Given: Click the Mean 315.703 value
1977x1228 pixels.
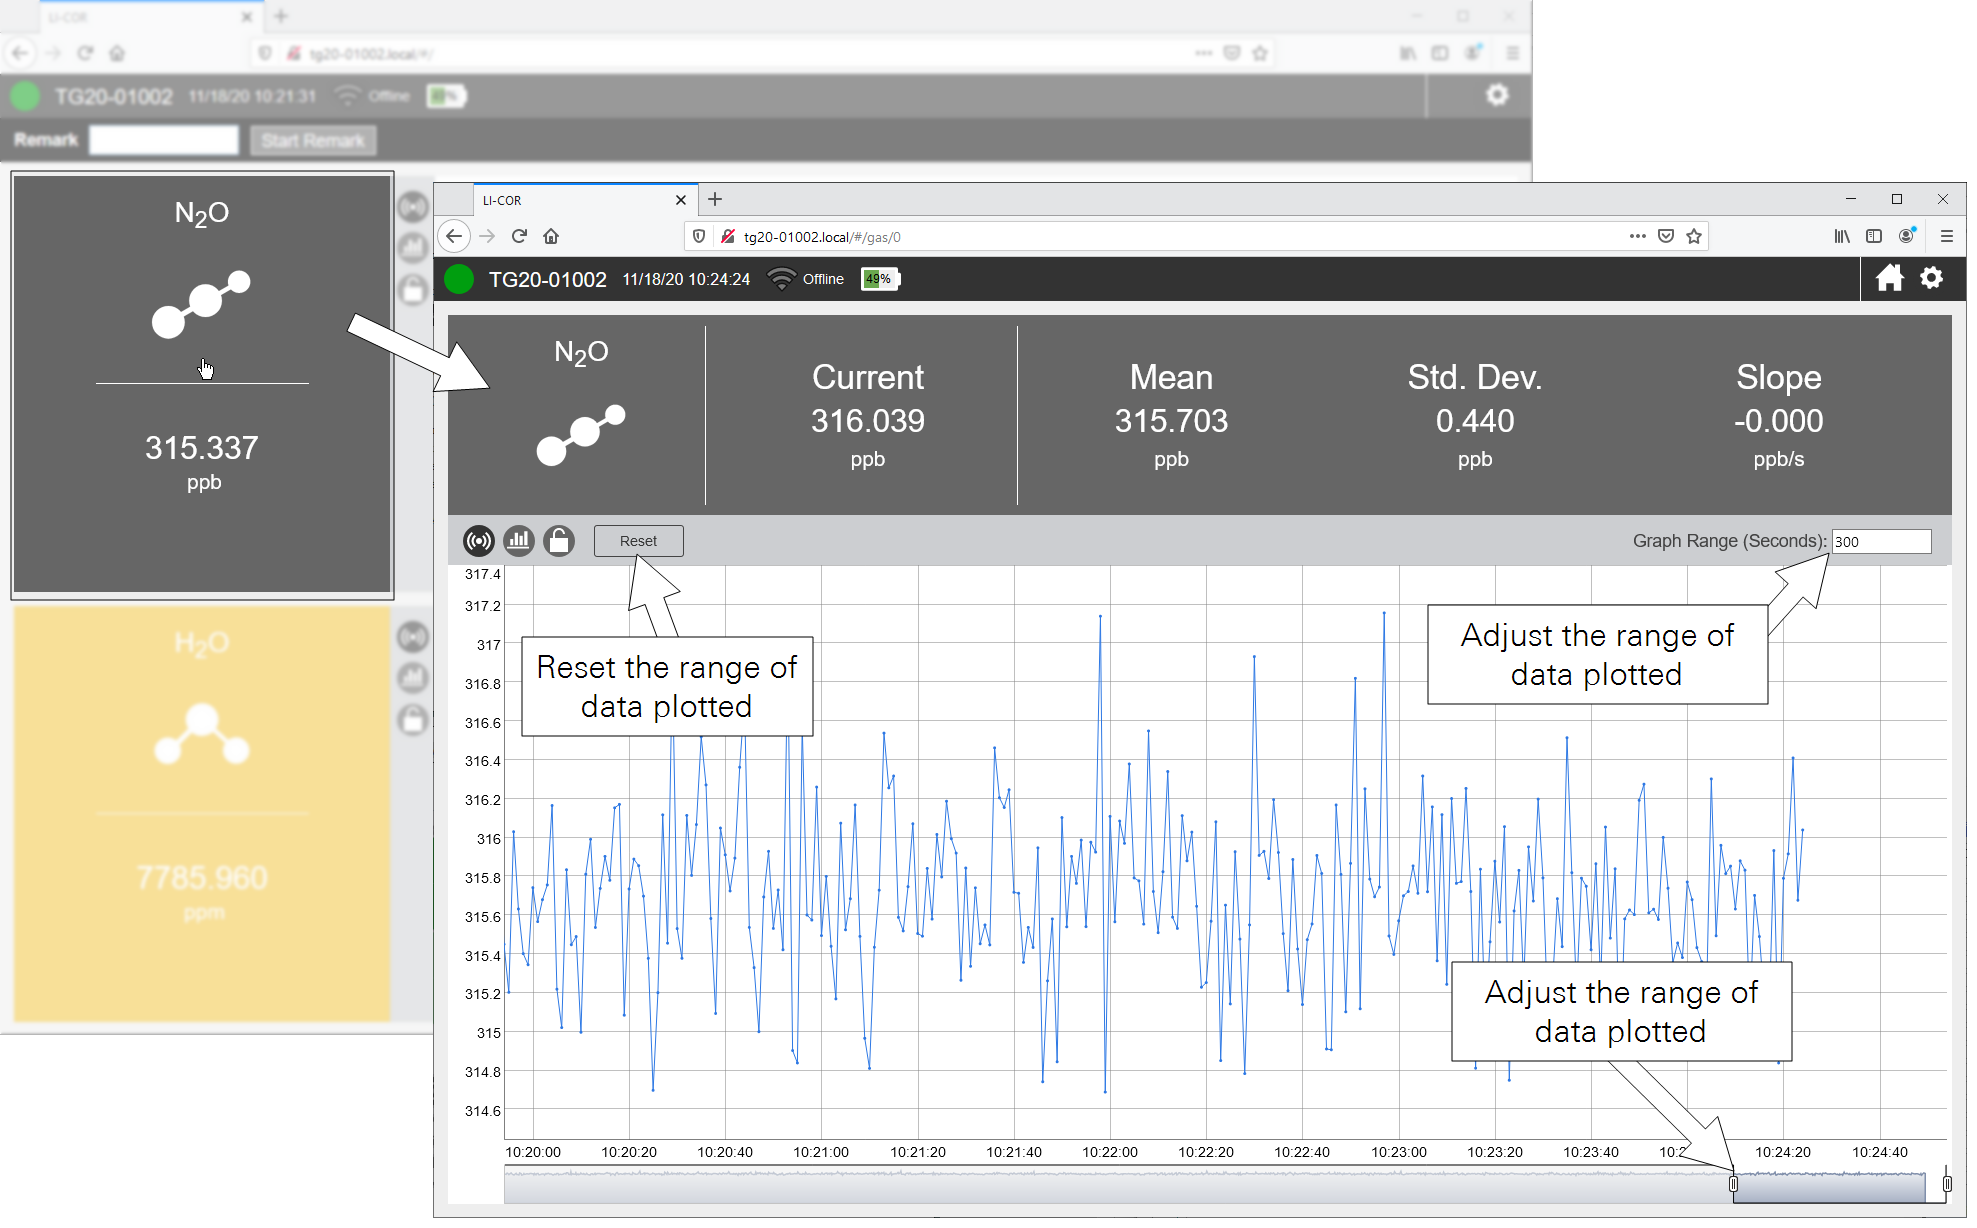Looking at the screenshot, I should tap(1171, 421).
